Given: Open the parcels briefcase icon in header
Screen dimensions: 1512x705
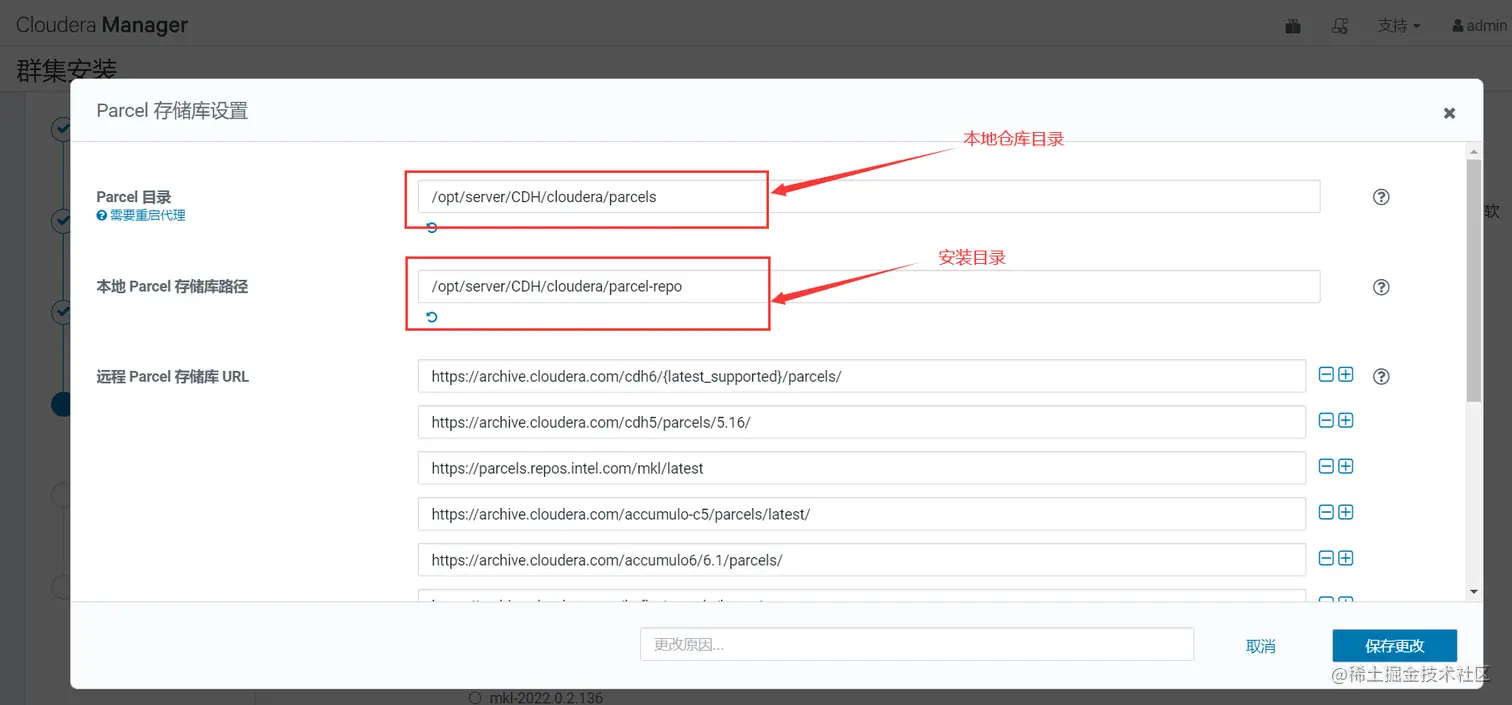Looking at the screenshot, I should pos(1293,26).
